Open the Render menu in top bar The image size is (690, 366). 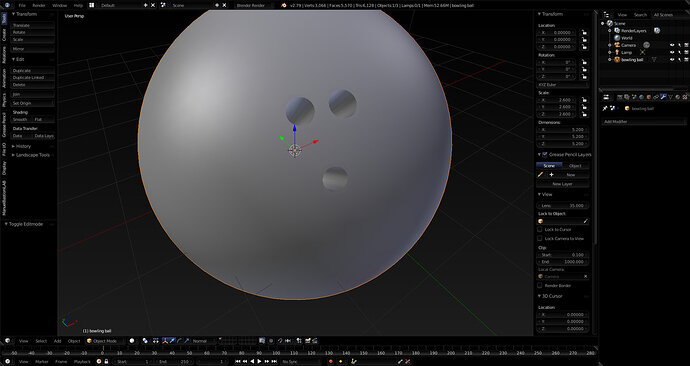pyautogui.click(x=39, y=5)
